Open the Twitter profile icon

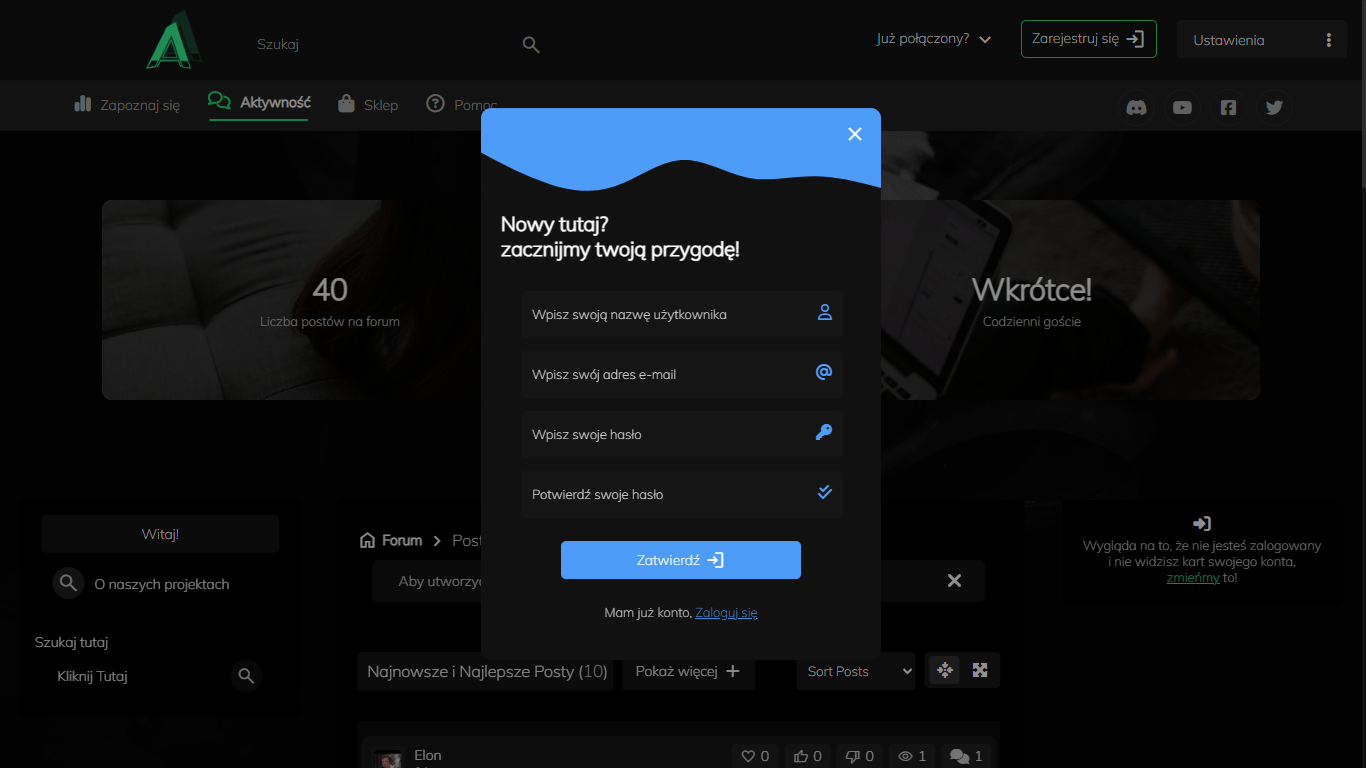pos(1274,108)
